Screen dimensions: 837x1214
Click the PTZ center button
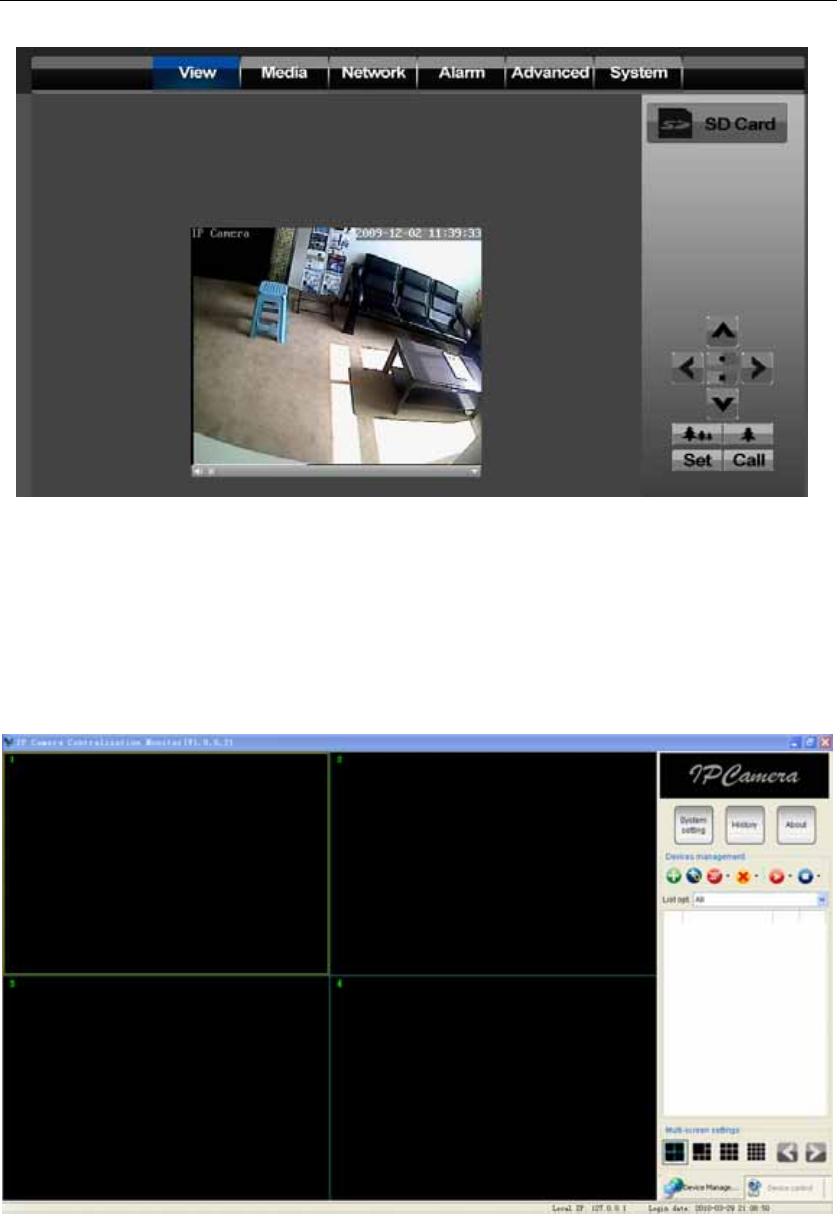point(723,368)
